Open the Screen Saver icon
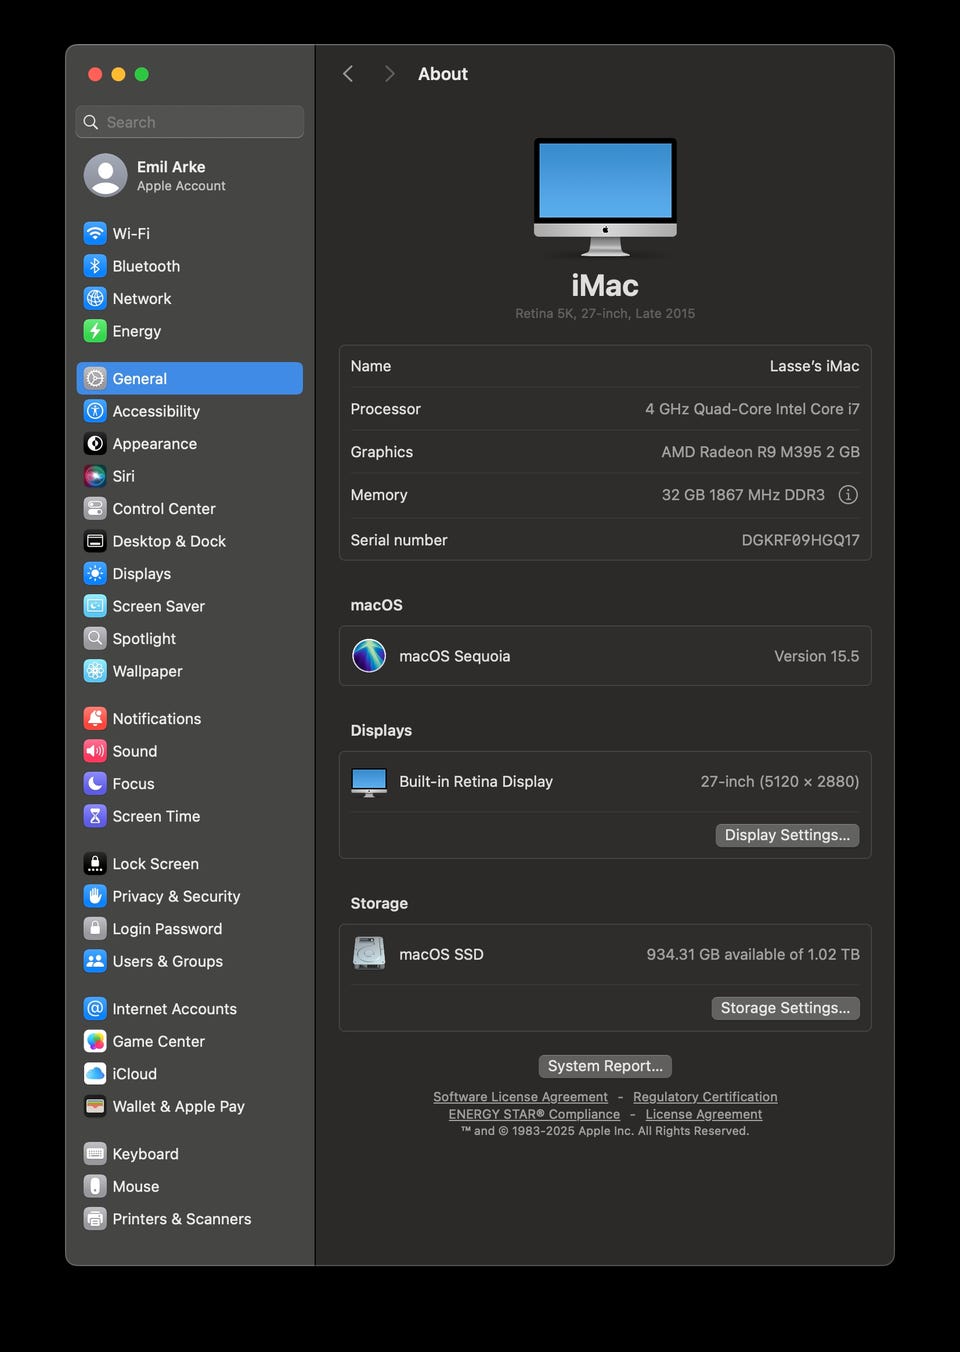 [x=95, y=606]
